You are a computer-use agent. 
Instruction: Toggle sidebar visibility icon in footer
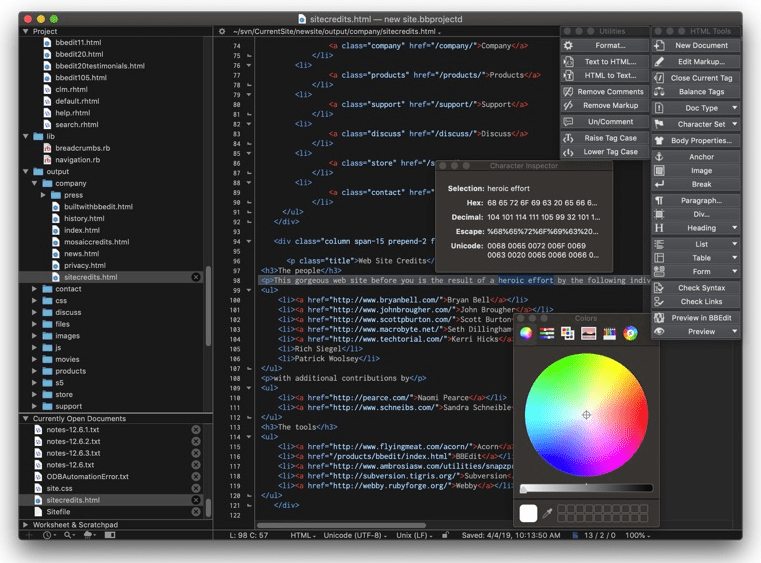110,535
